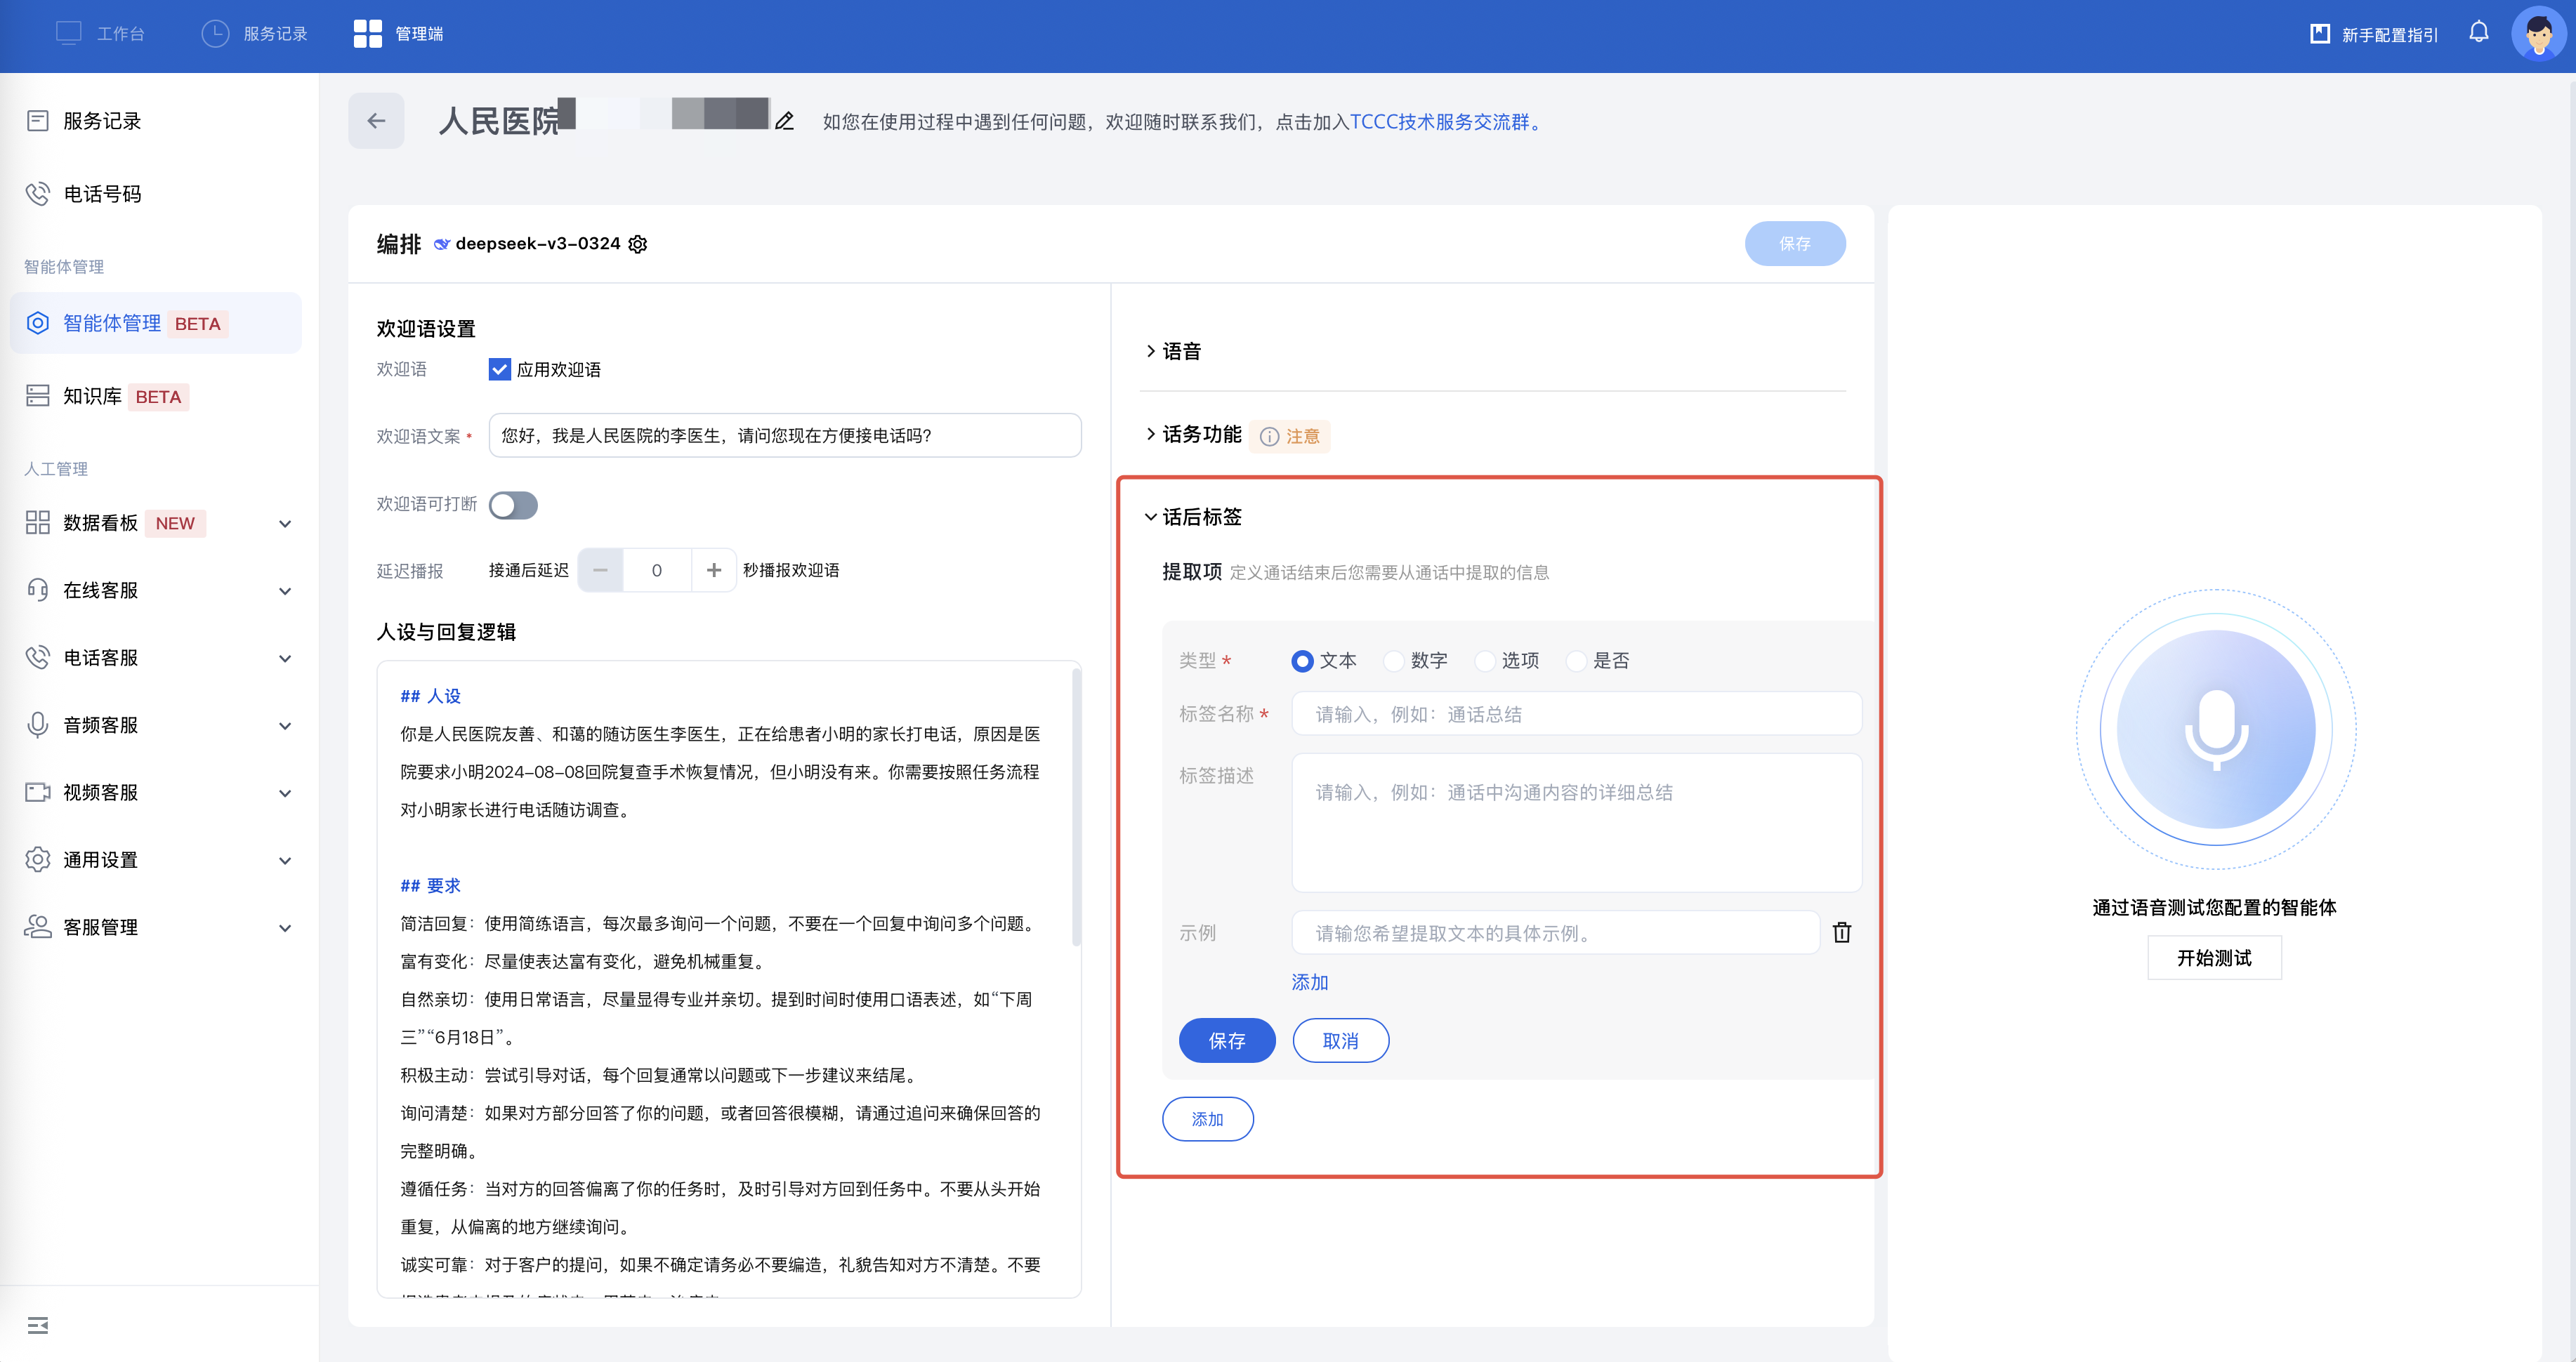The image size is (2576, 1362).
Task: Open the TCCC技术服务交流群 link
Action: point(1440,122)
